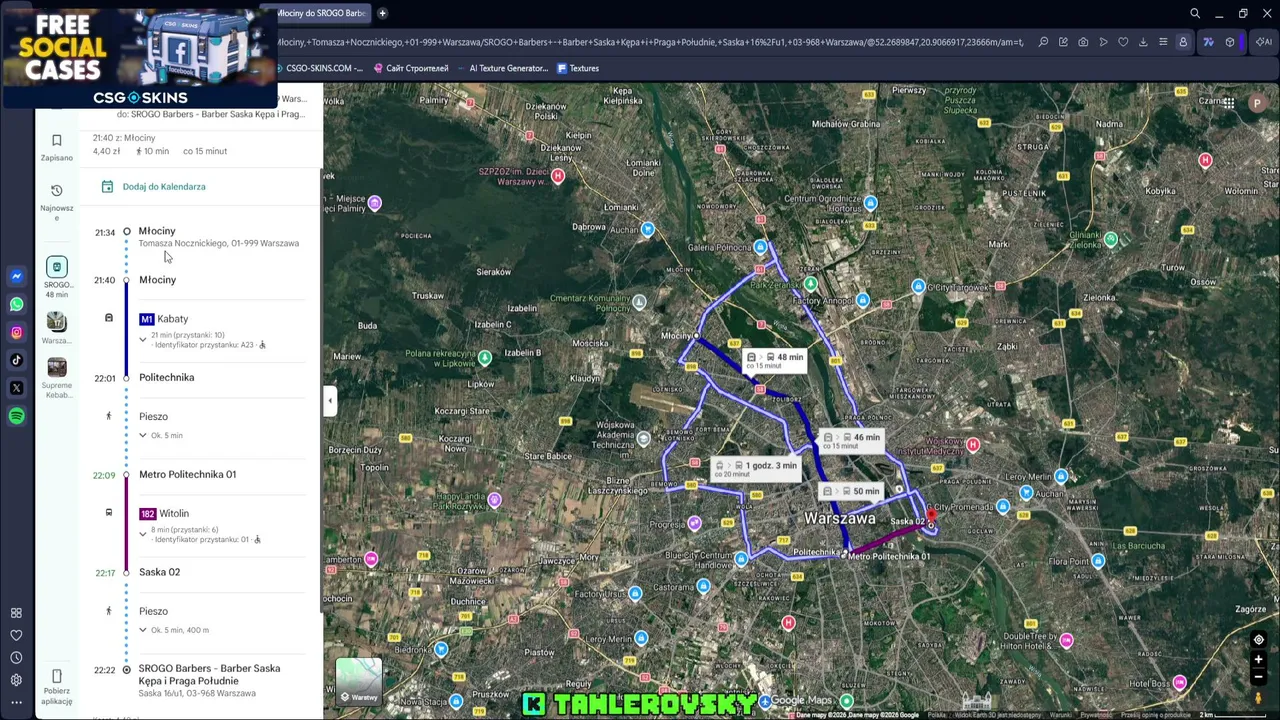Open WhatsApp in the browser sidebar
The width and height of the screenshot is (1280, 720).
(16, 304)
